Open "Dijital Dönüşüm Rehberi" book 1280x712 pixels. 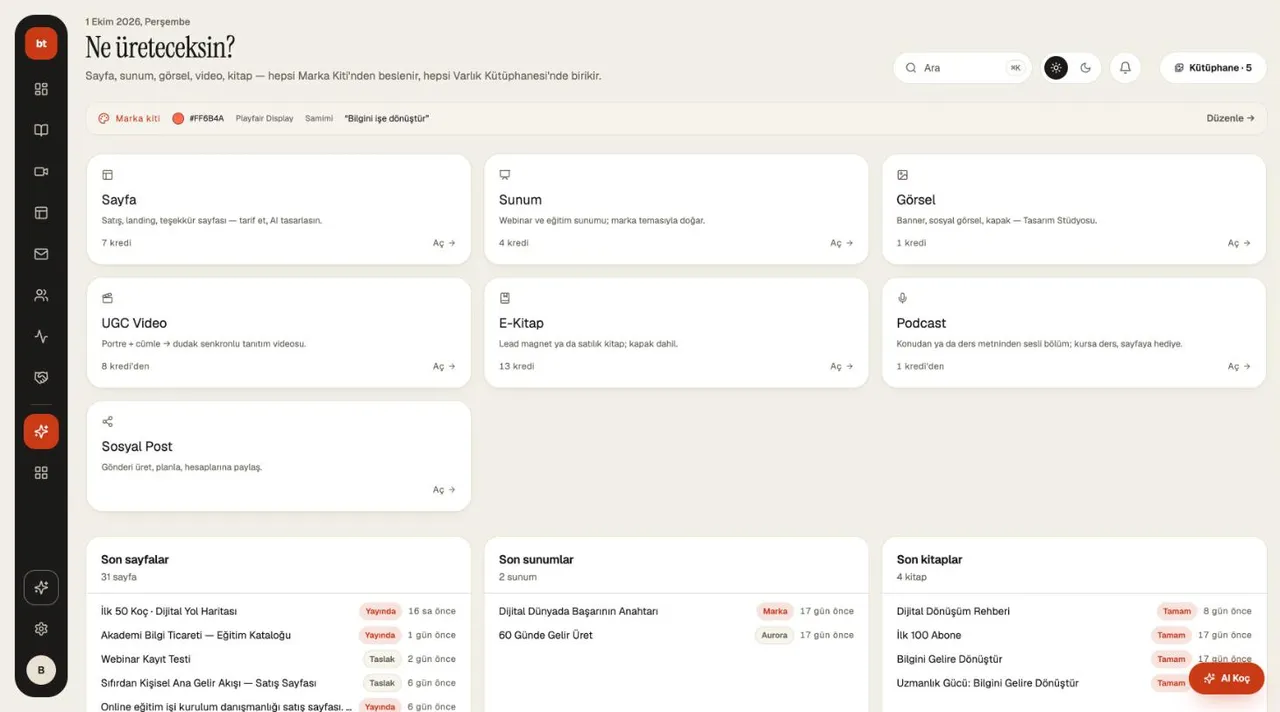point(1074,611)
